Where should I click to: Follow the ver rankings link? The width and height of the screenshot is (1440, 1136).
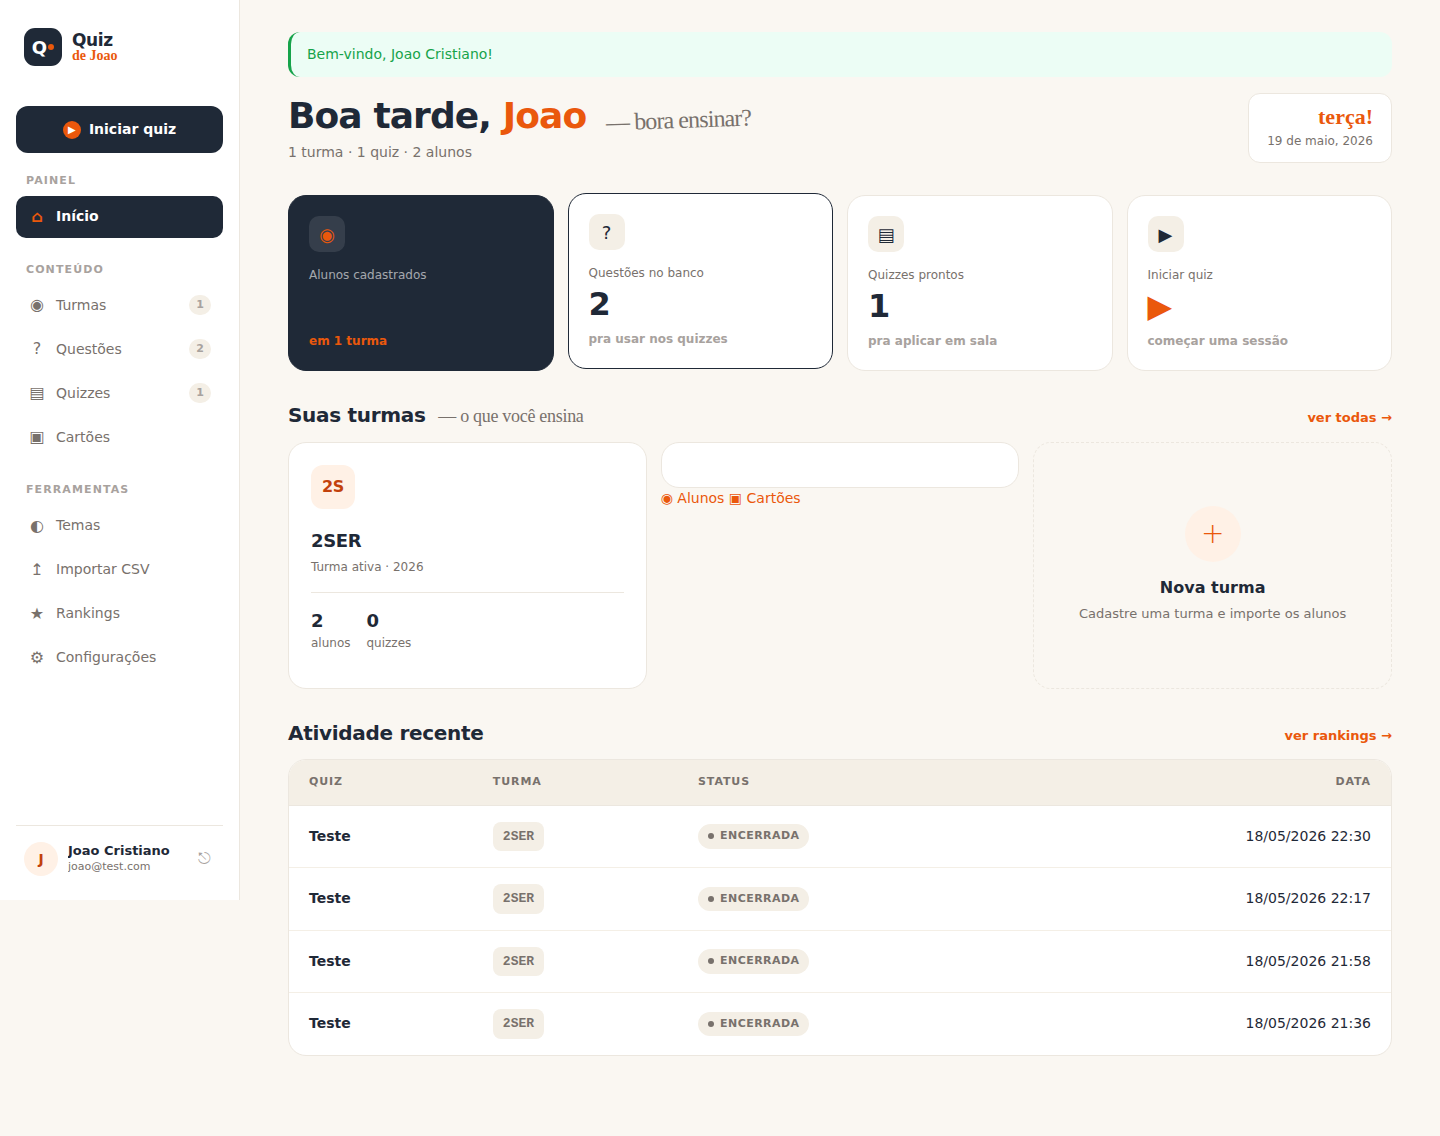click(x=1338, y=736)
